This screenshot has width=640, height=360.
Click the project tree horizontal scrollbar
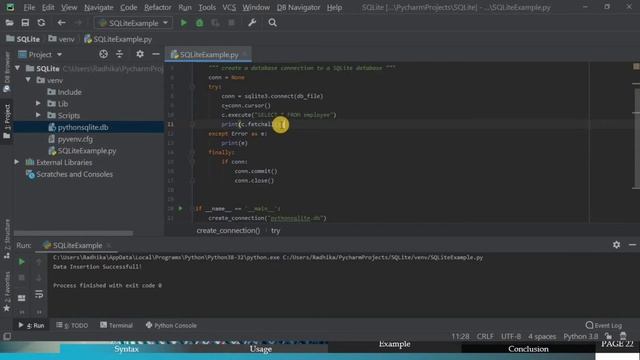(x=73, y=233)
